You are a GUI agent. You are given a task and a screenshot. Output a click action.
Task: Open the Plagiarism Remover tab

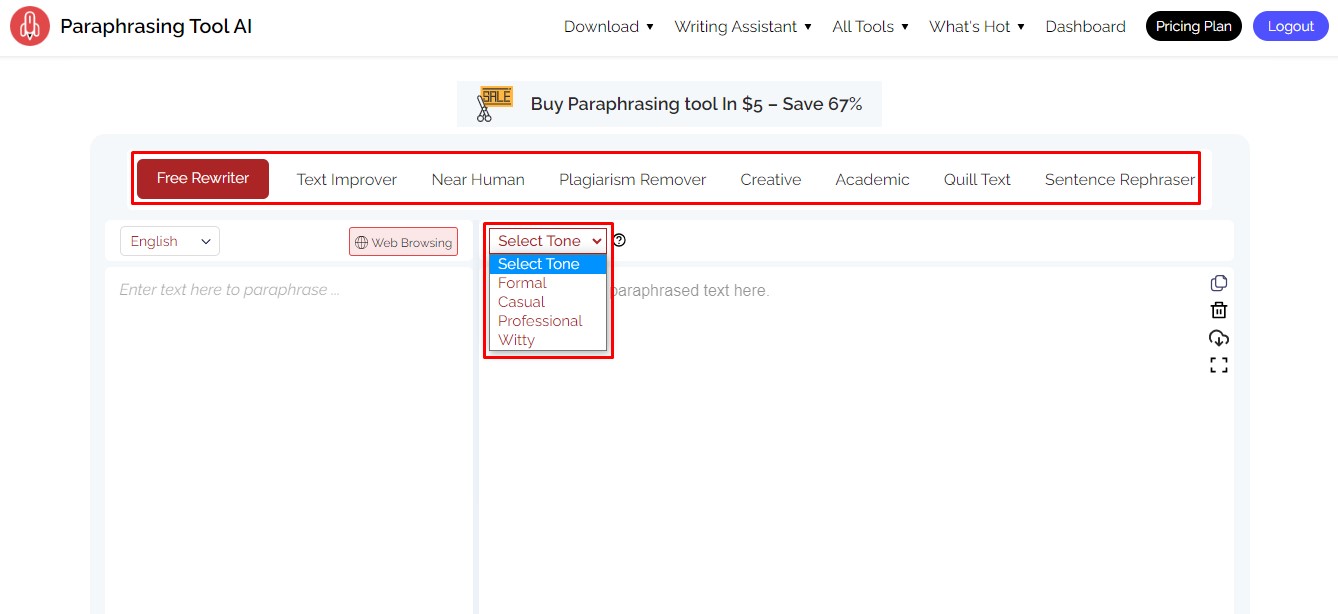point(633,180)
